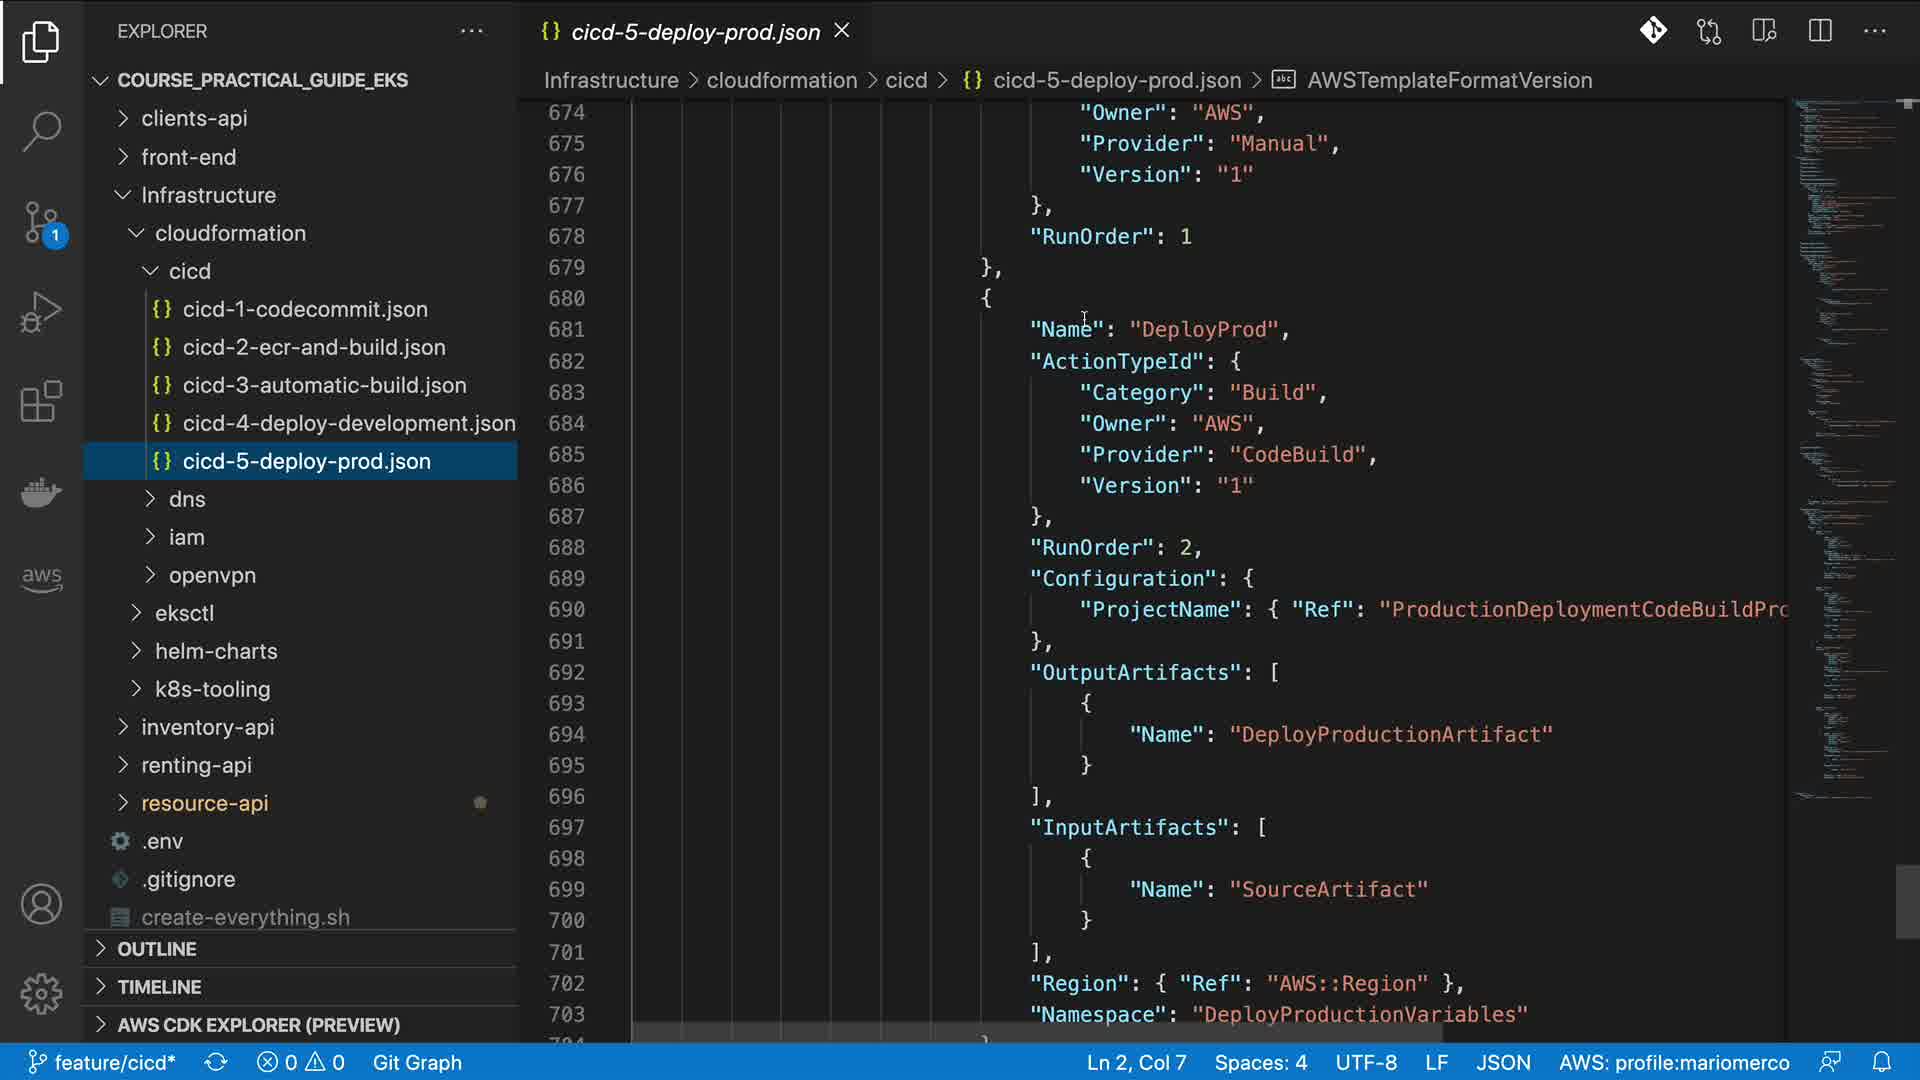Open the Search view in activity bar

pyautogui.click(x=41, y=131)
